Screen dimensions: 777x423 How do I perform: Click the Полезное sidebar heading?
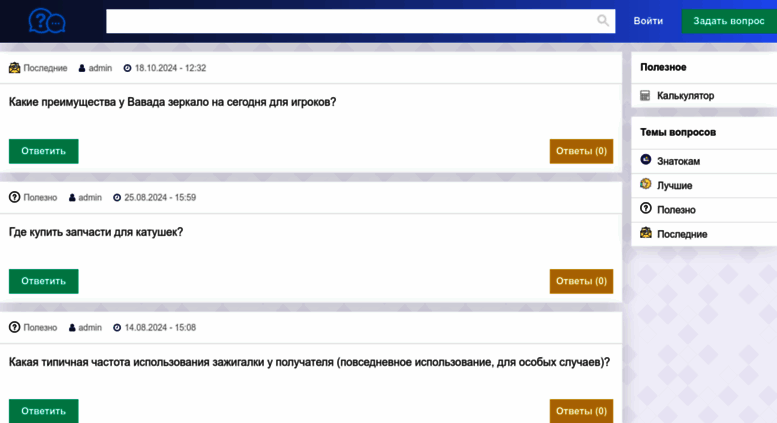pos(663,67)
